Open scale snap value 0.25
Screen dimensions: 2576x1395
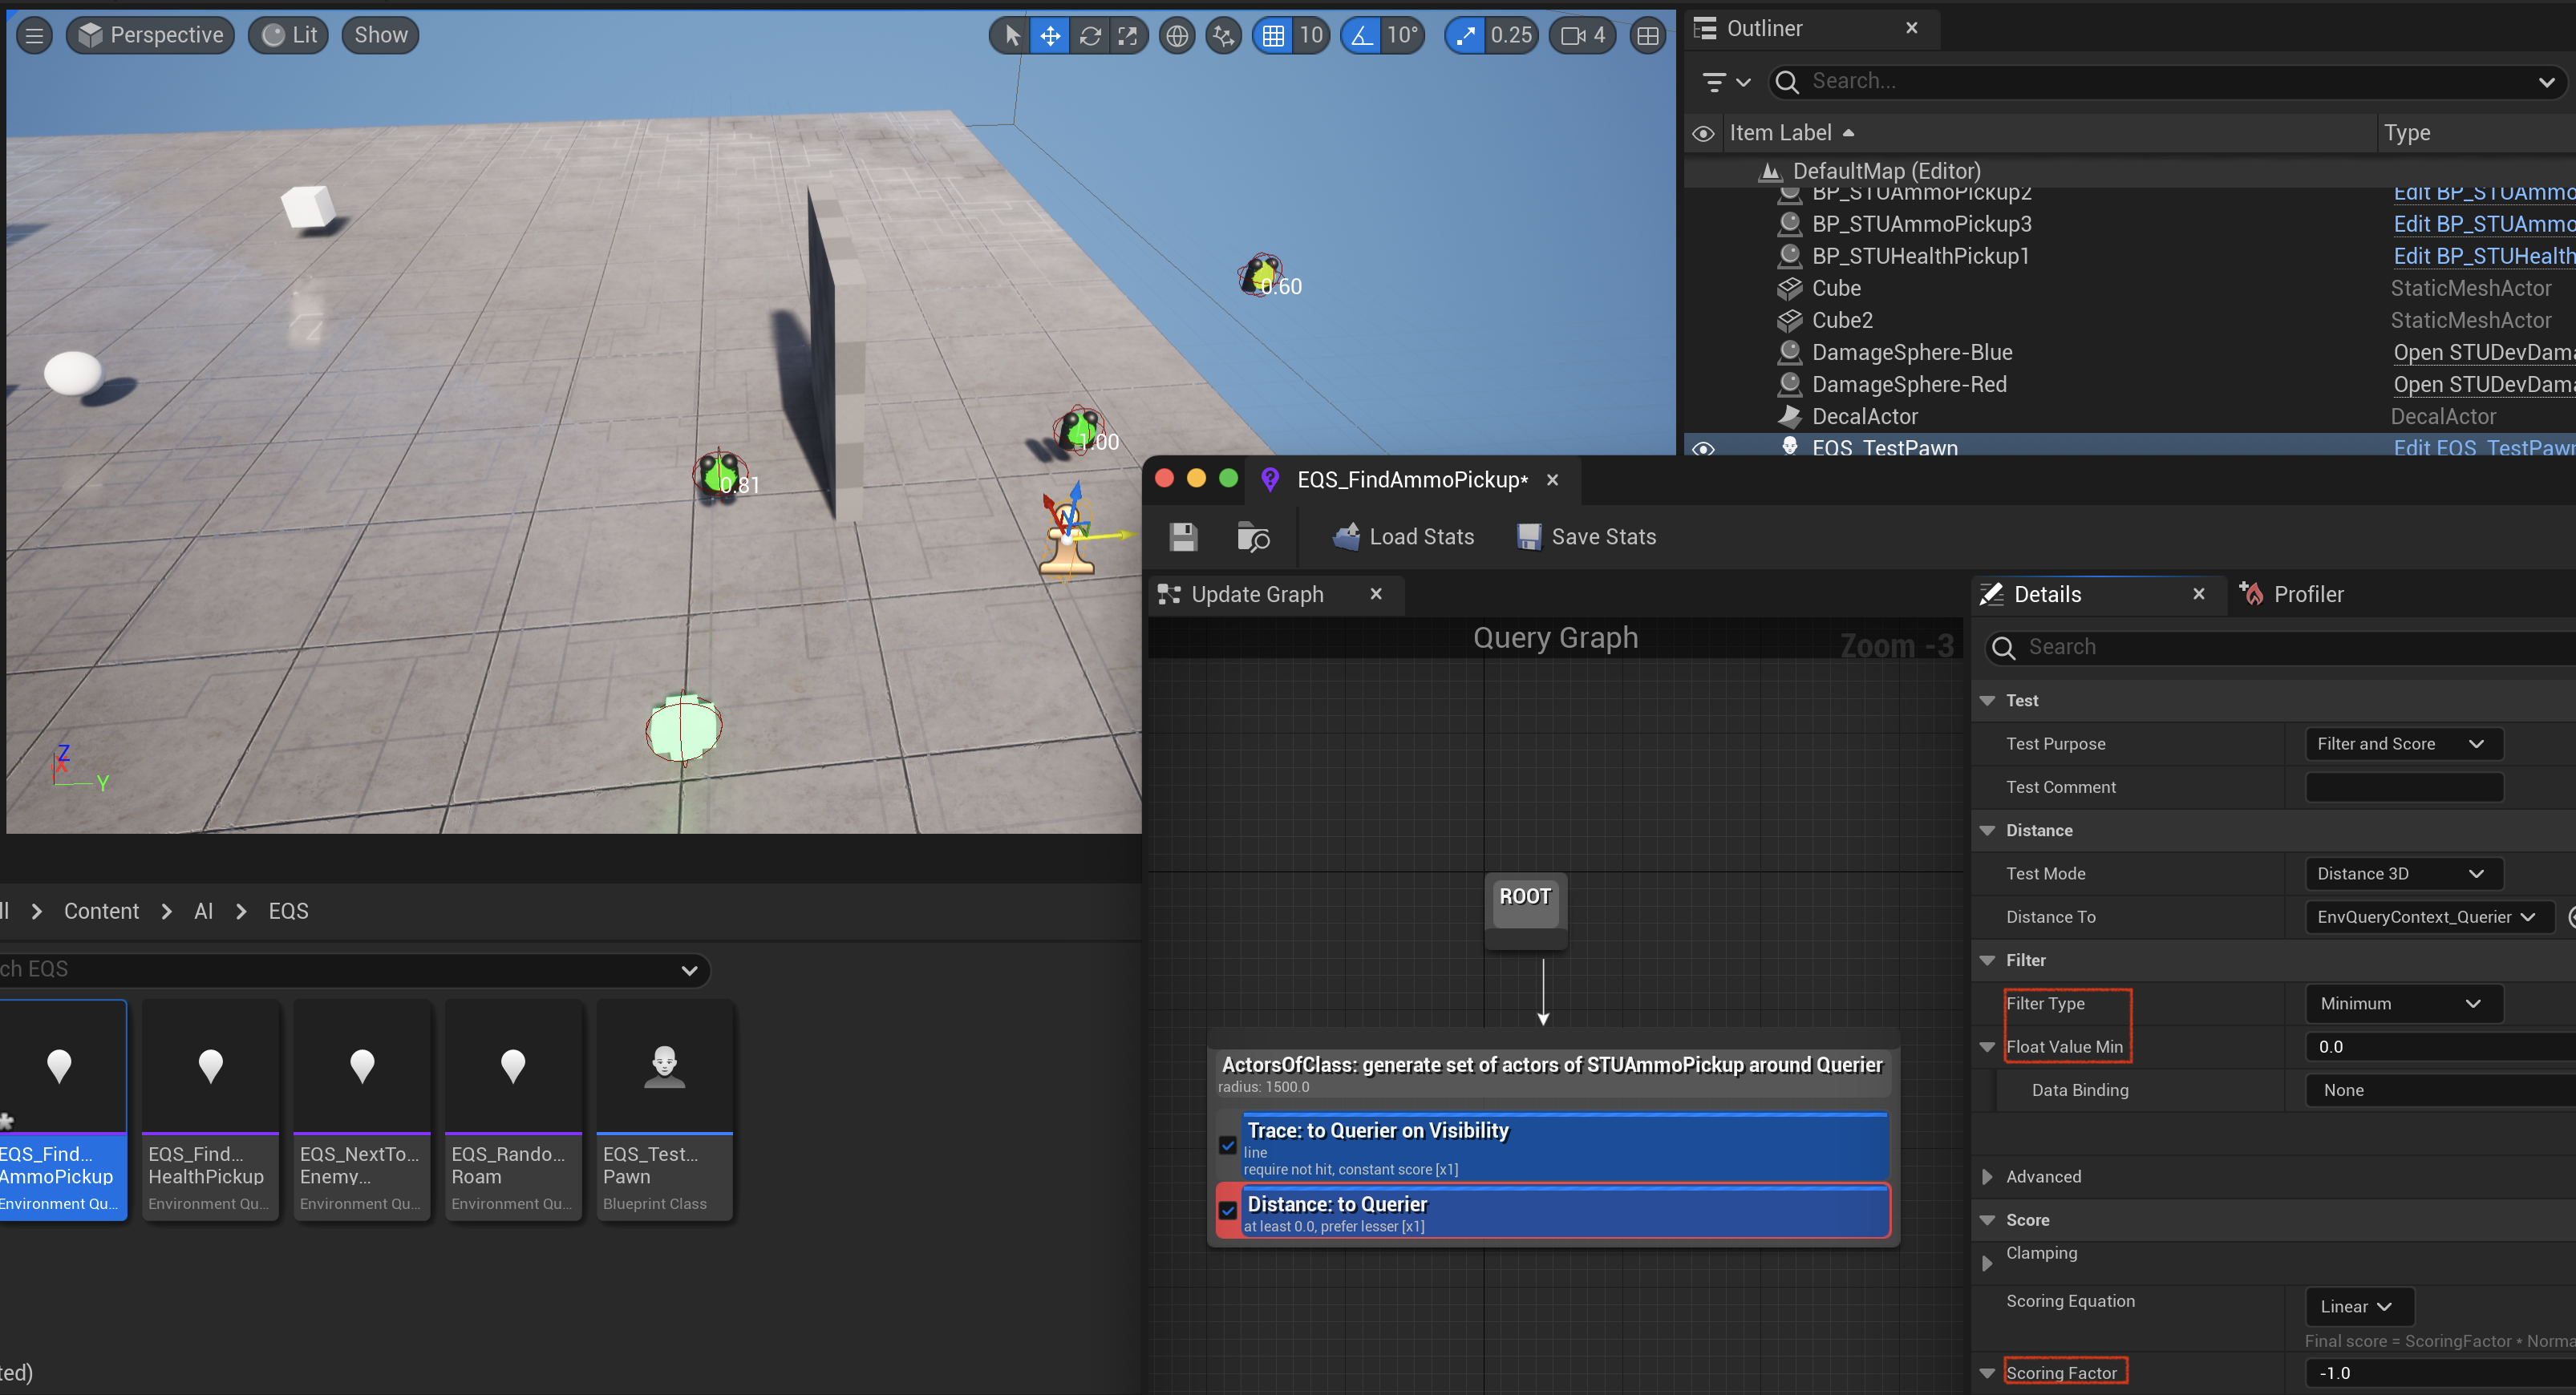pos(1511,36)
